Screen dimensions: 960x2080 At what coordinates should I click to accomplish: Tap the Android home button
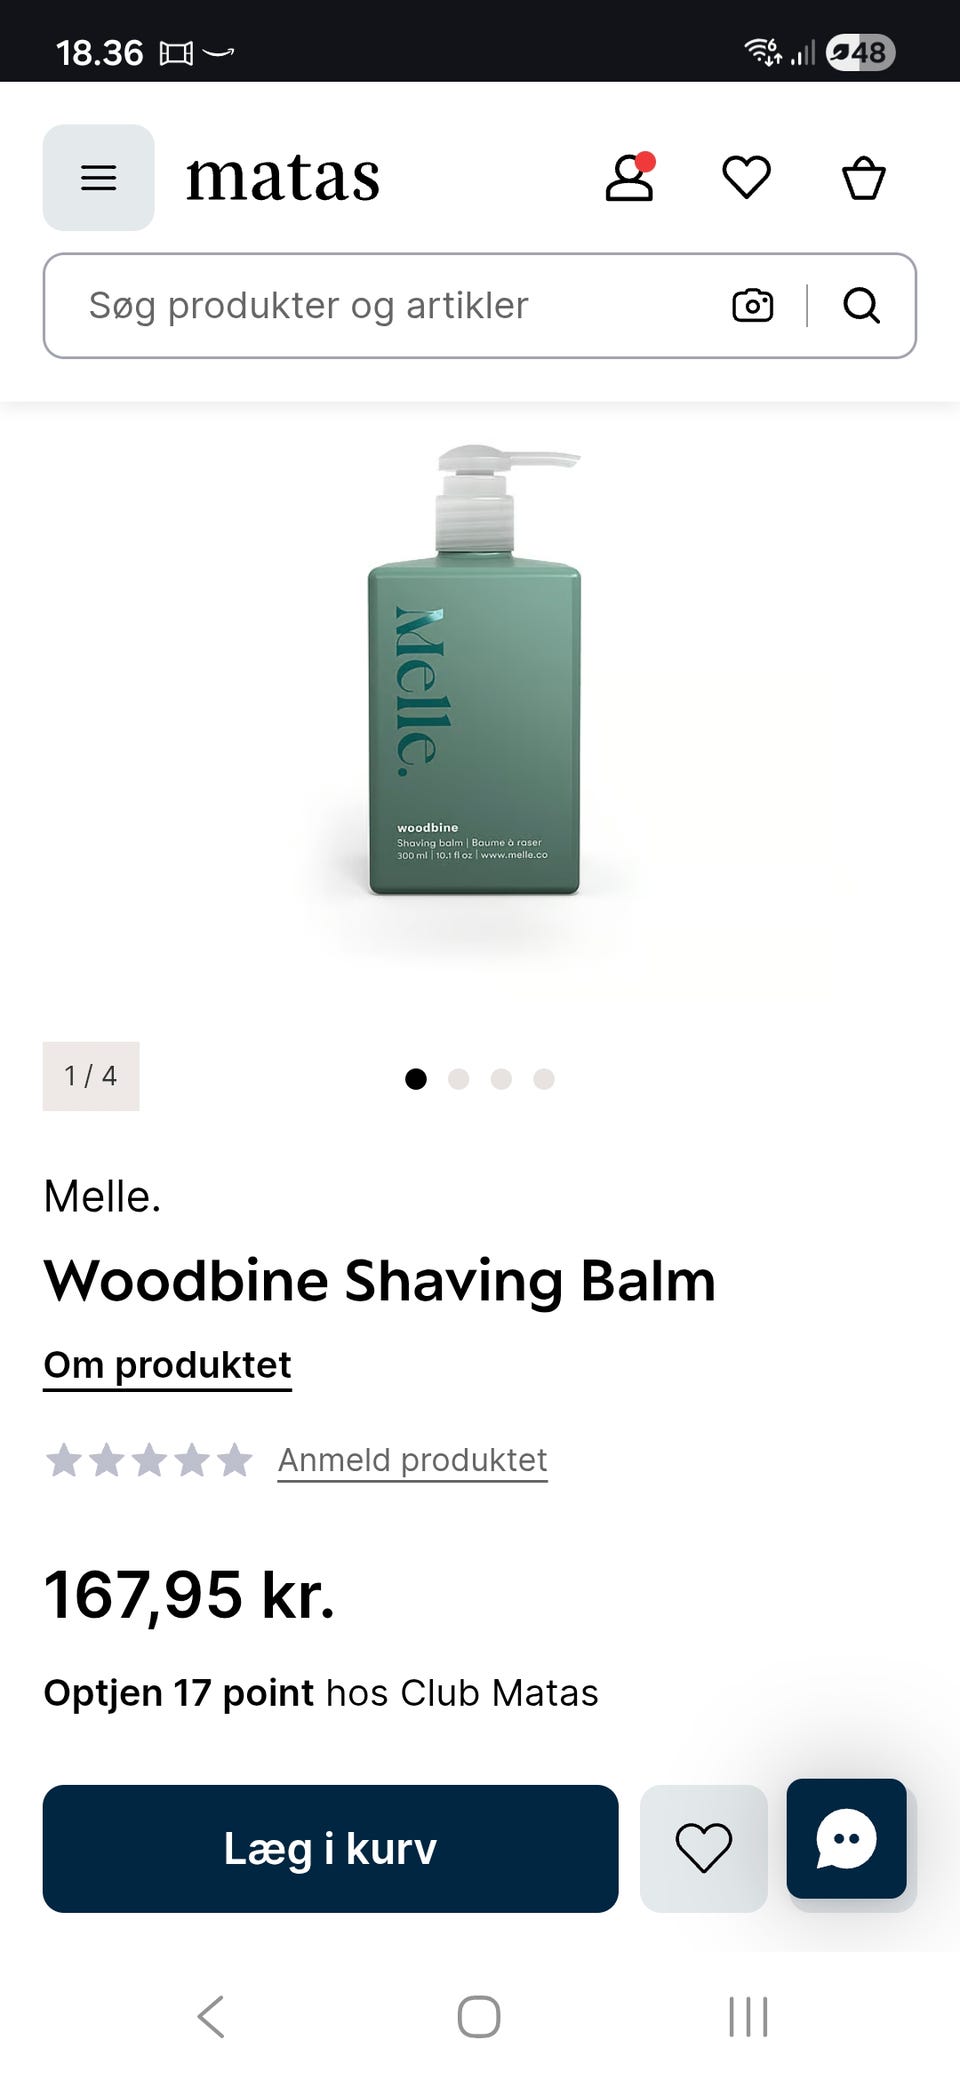point(479,2016)
